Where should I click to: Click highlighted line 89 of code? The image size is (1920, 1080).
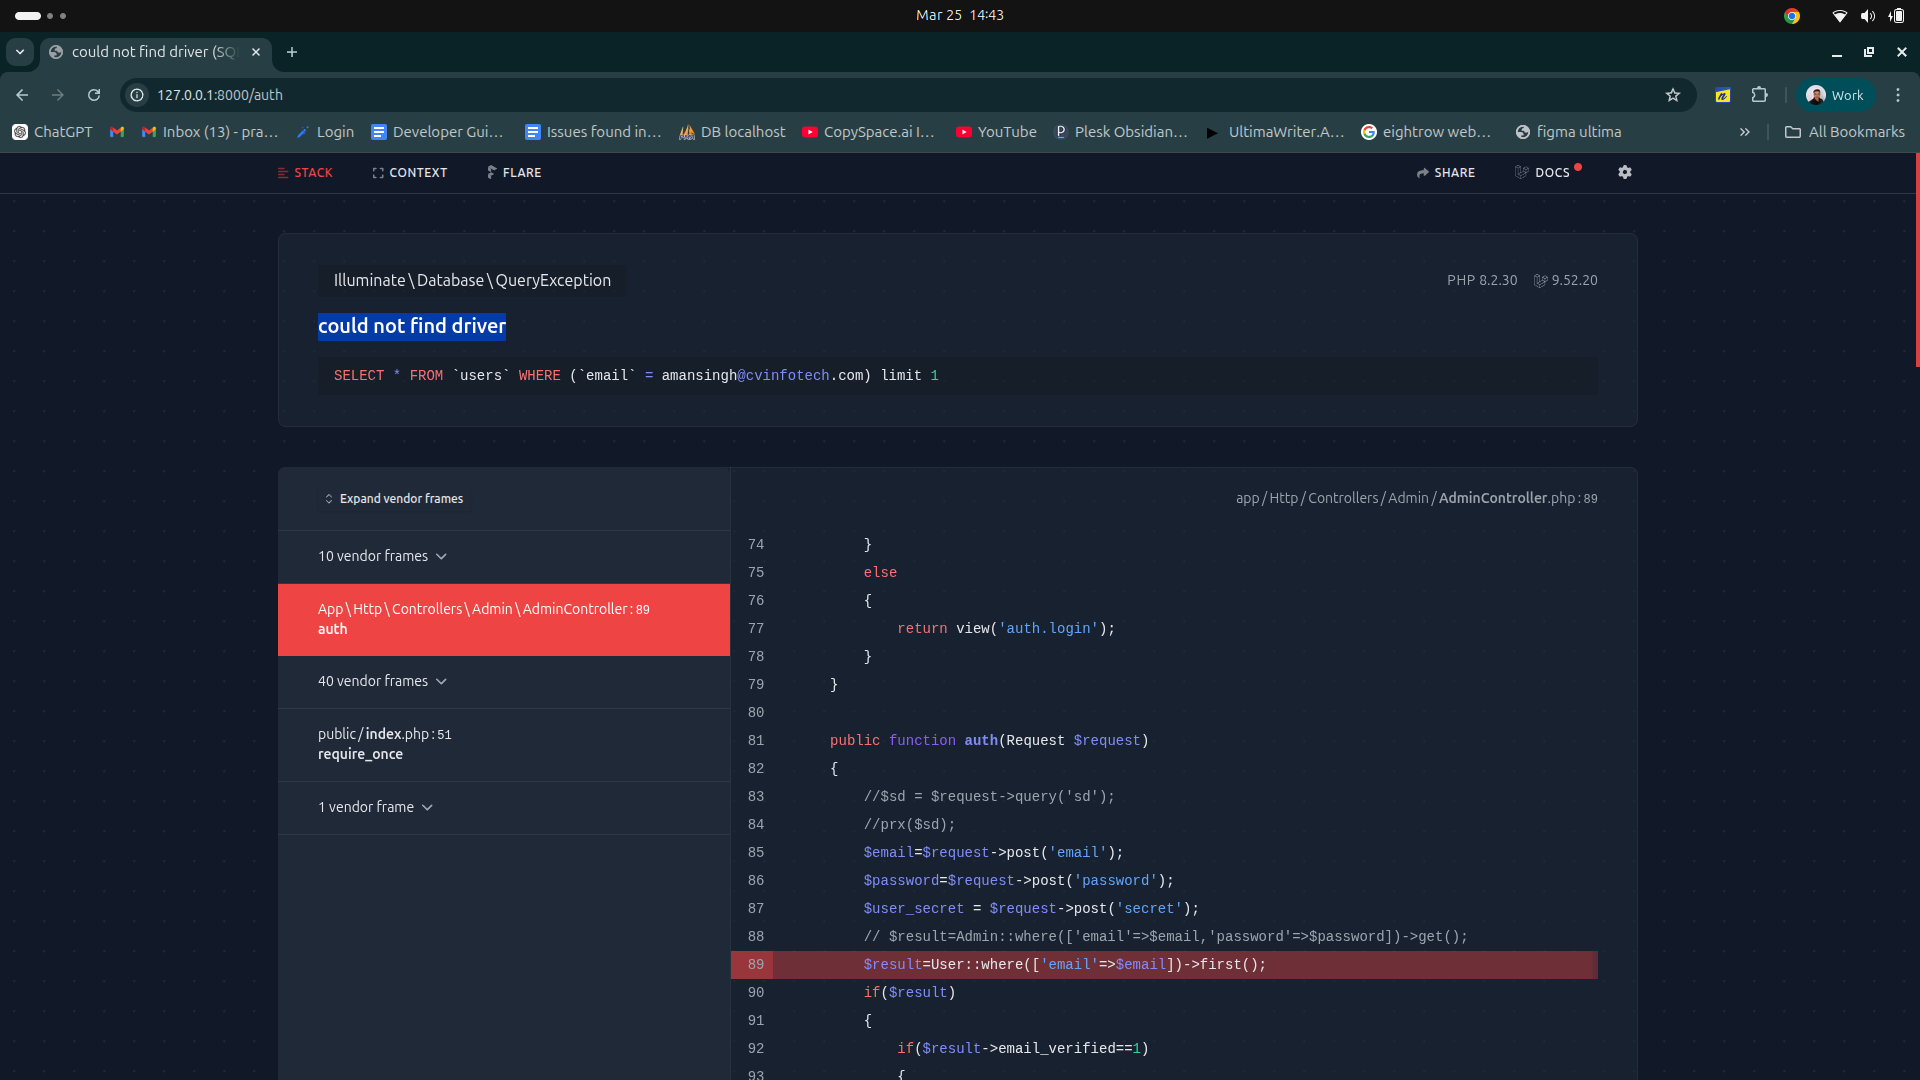pos(1164,965)
